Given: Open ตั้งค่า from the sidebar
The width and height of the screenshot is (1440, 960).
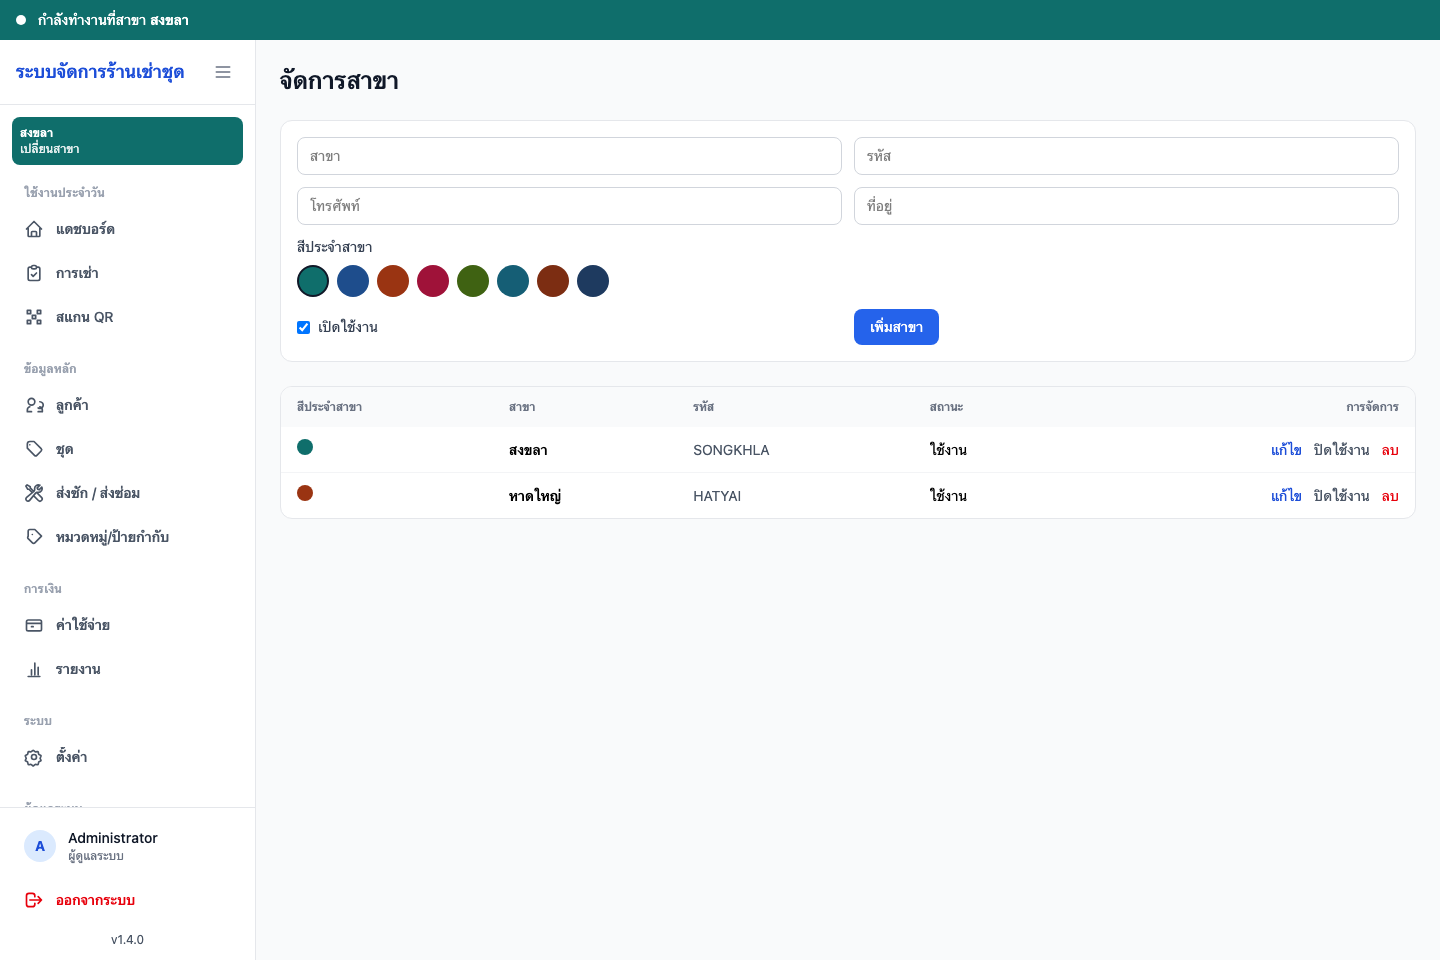Looking at the screenshot, I should (127, 757).
